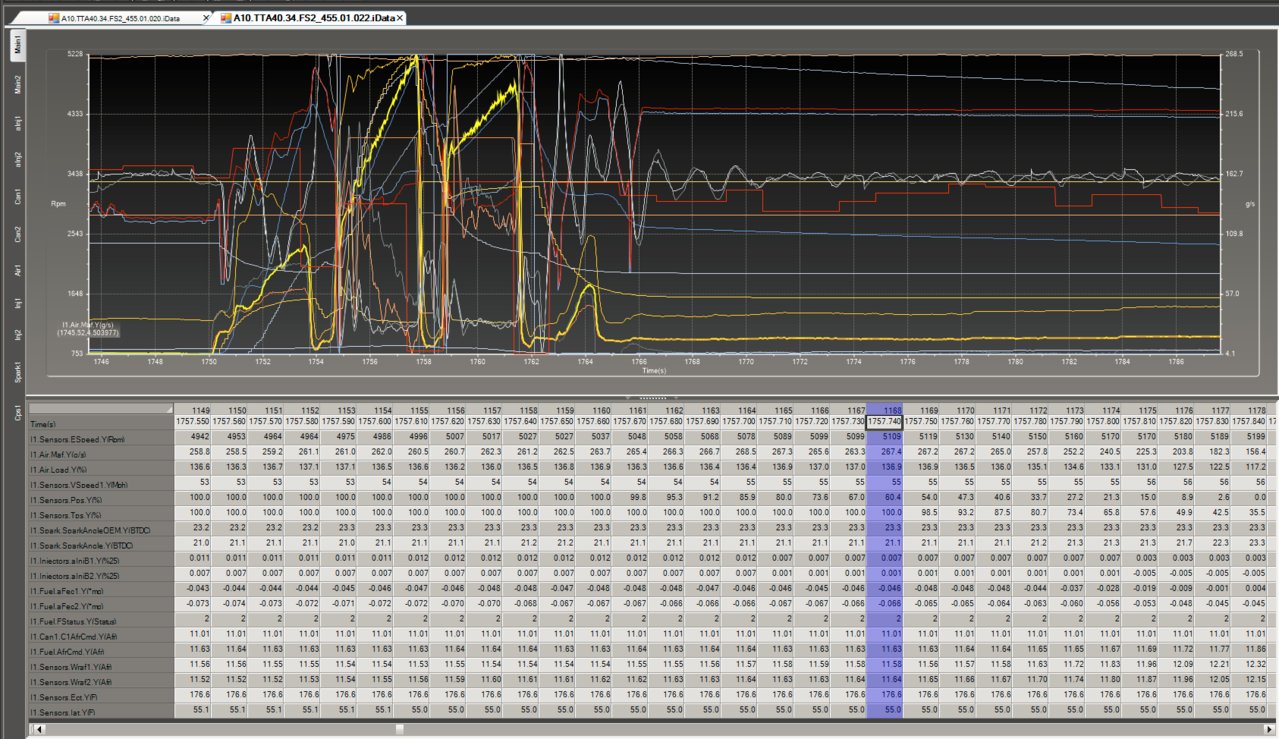Click the 1758 tick on the chart time axis
1279x739 pixels.
(423, 361)
